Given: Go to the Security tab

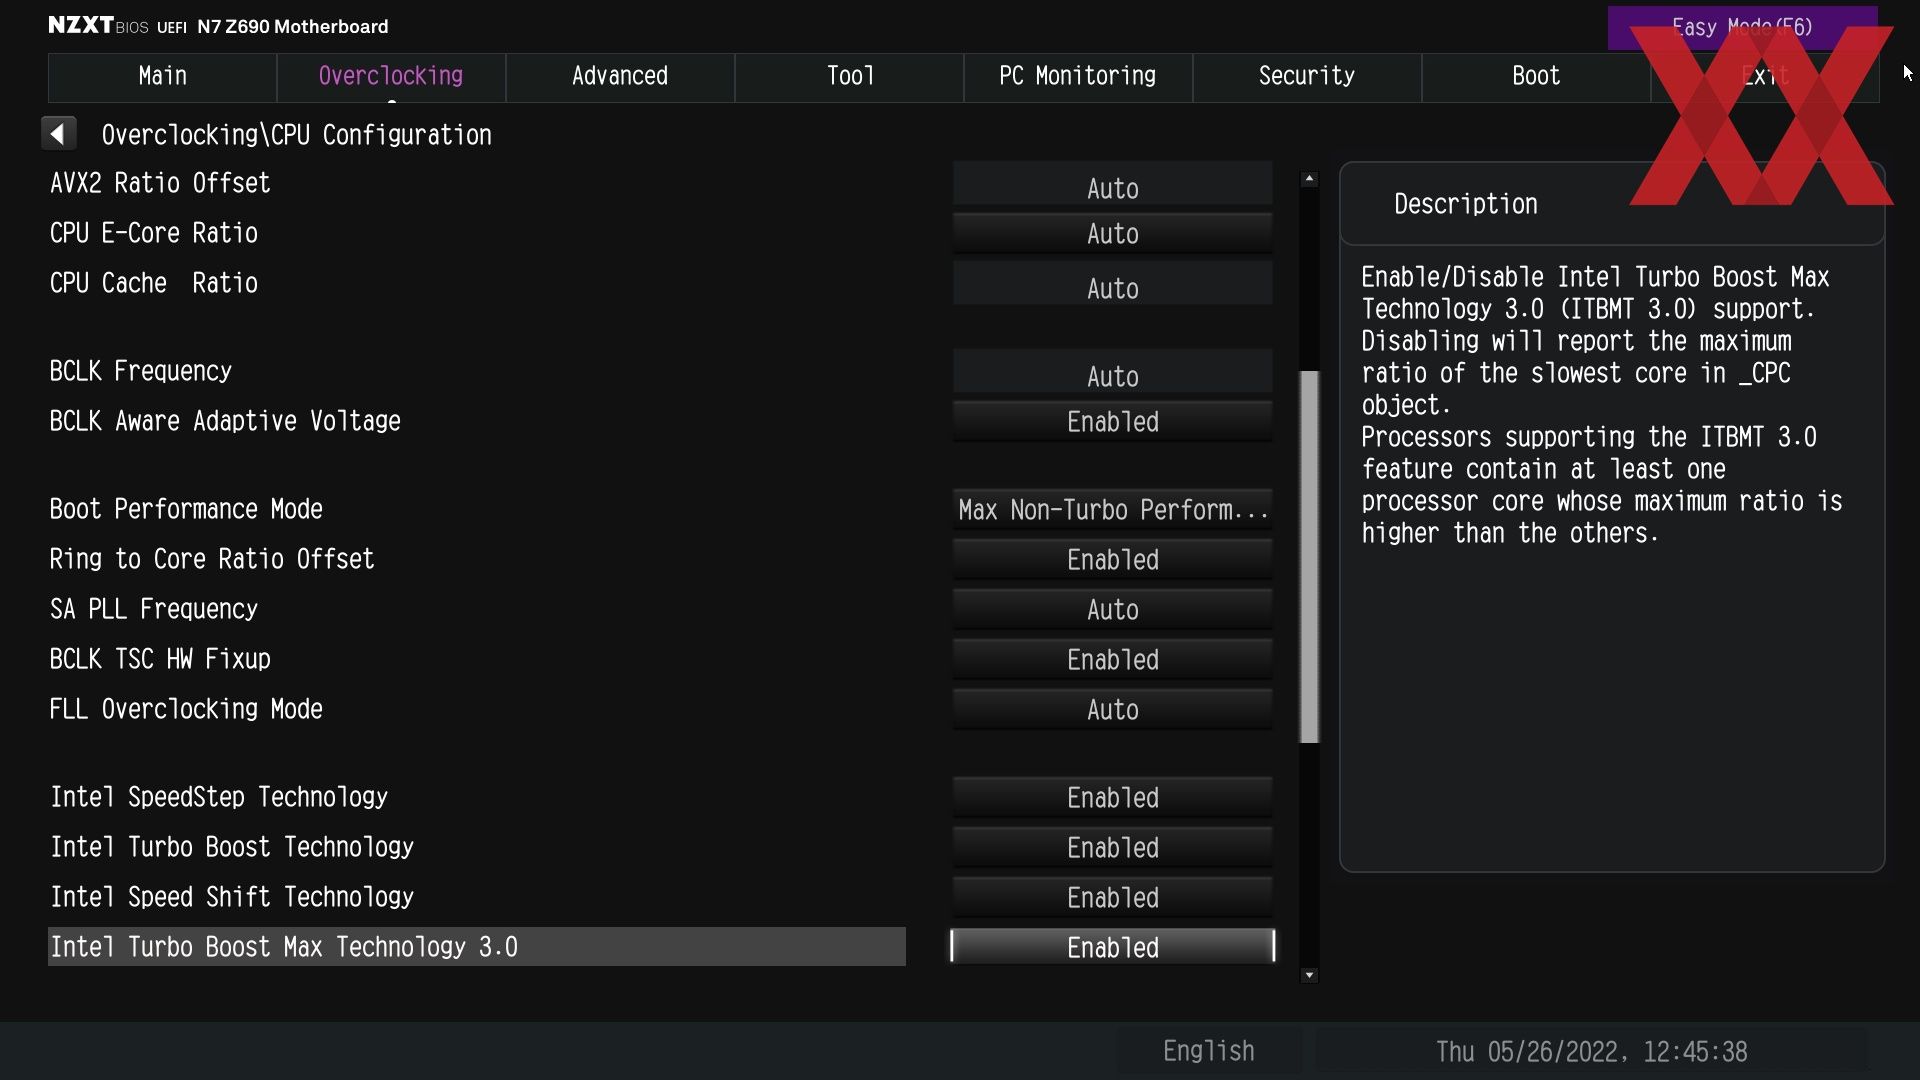Looking at the screenshot, I should pos(1307,76).
